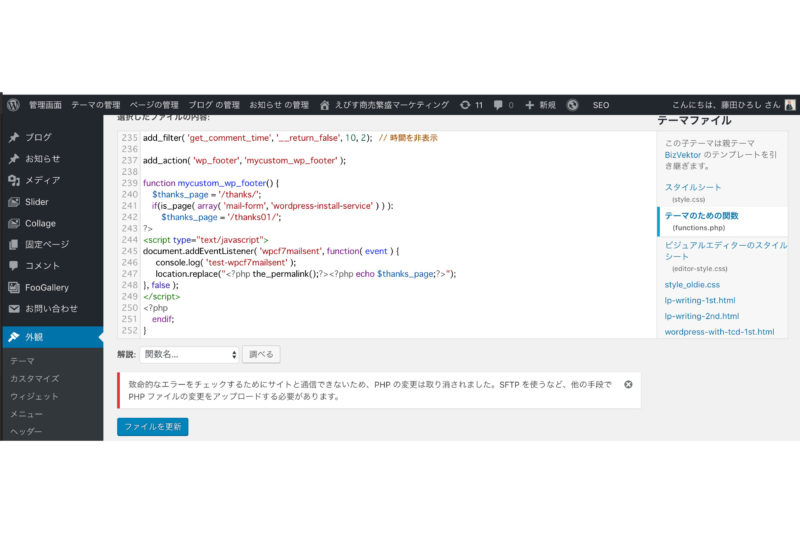Open the 関数名 function lookup dropdown
Screen dimensions: 800x533
pos(190,354)
